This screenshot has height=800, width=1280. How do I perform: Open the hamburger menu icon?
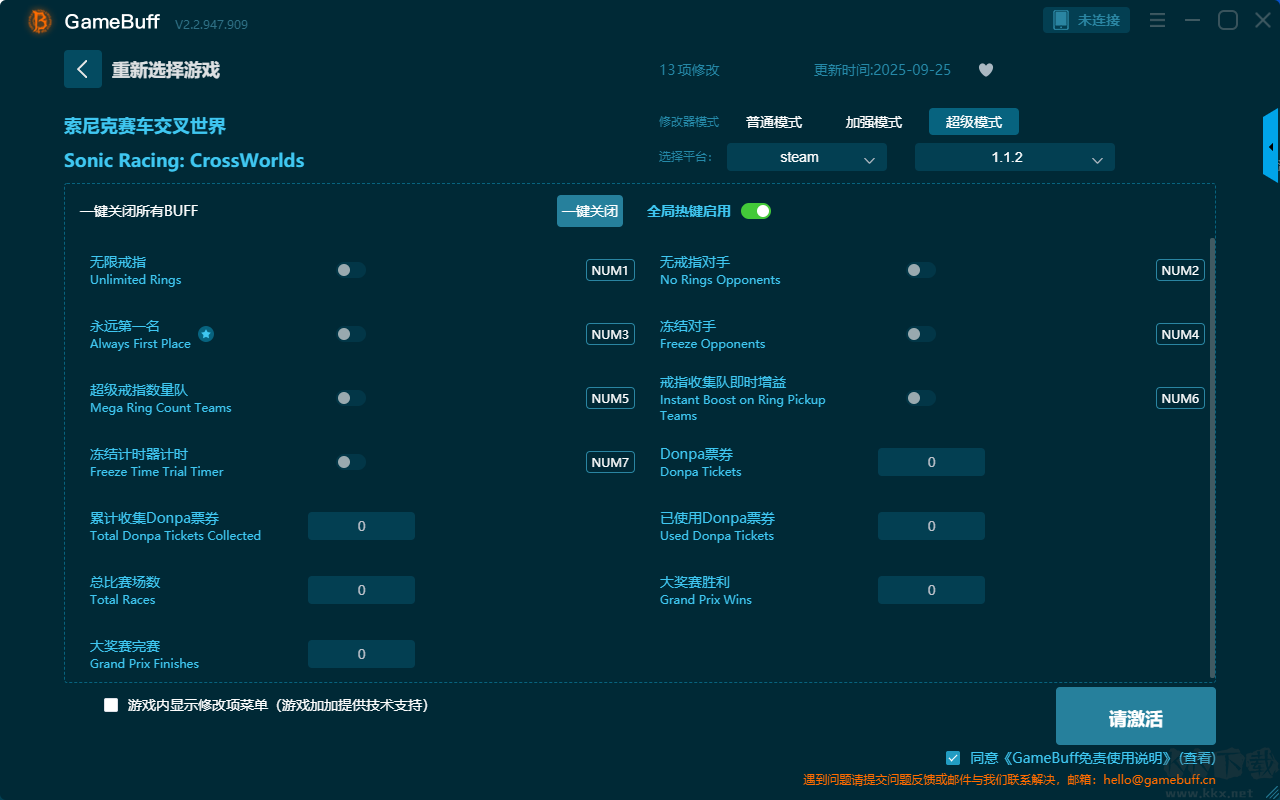tap(1157, 20)
